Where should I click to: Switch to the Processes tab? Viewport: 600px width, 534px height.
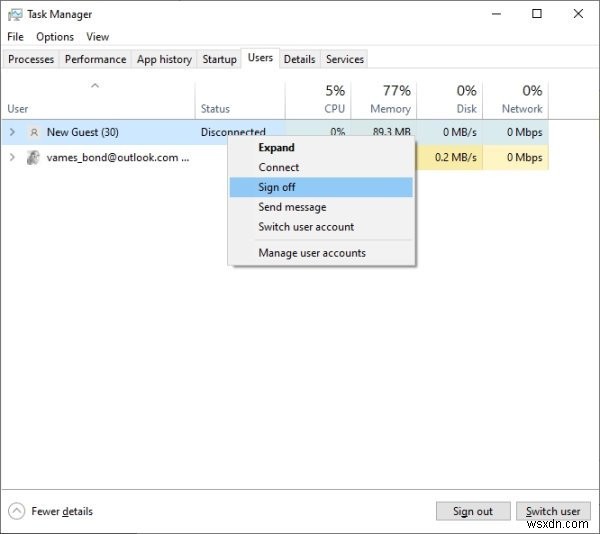[31, 59]
